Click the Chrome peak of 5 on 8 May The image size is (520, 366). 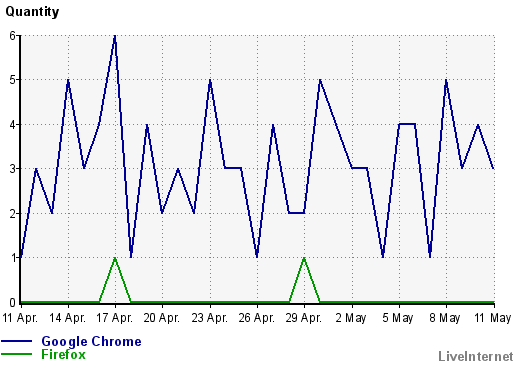click(x=446, y=80)
